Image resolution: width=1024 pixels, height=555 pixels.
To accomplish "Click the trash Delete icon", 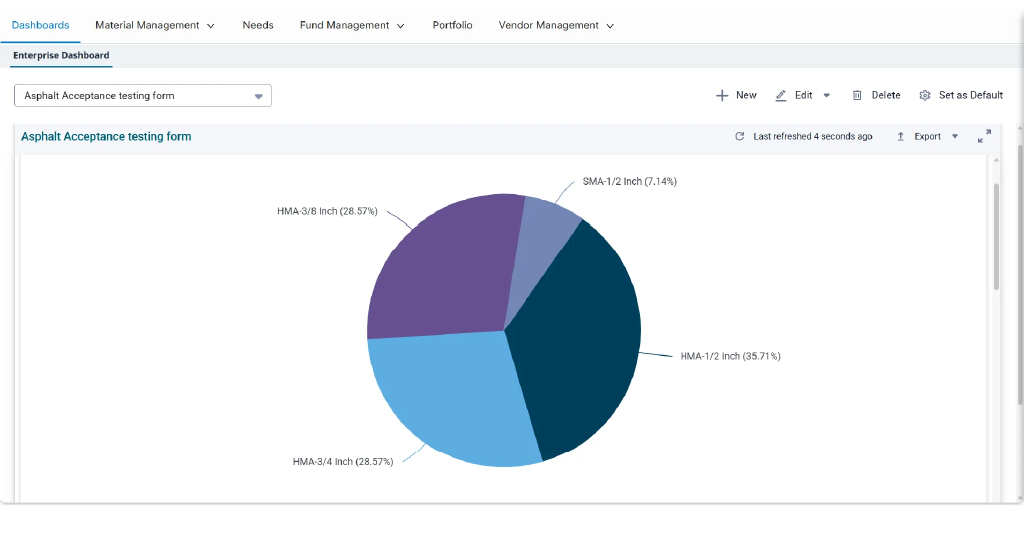I will 857,95.
